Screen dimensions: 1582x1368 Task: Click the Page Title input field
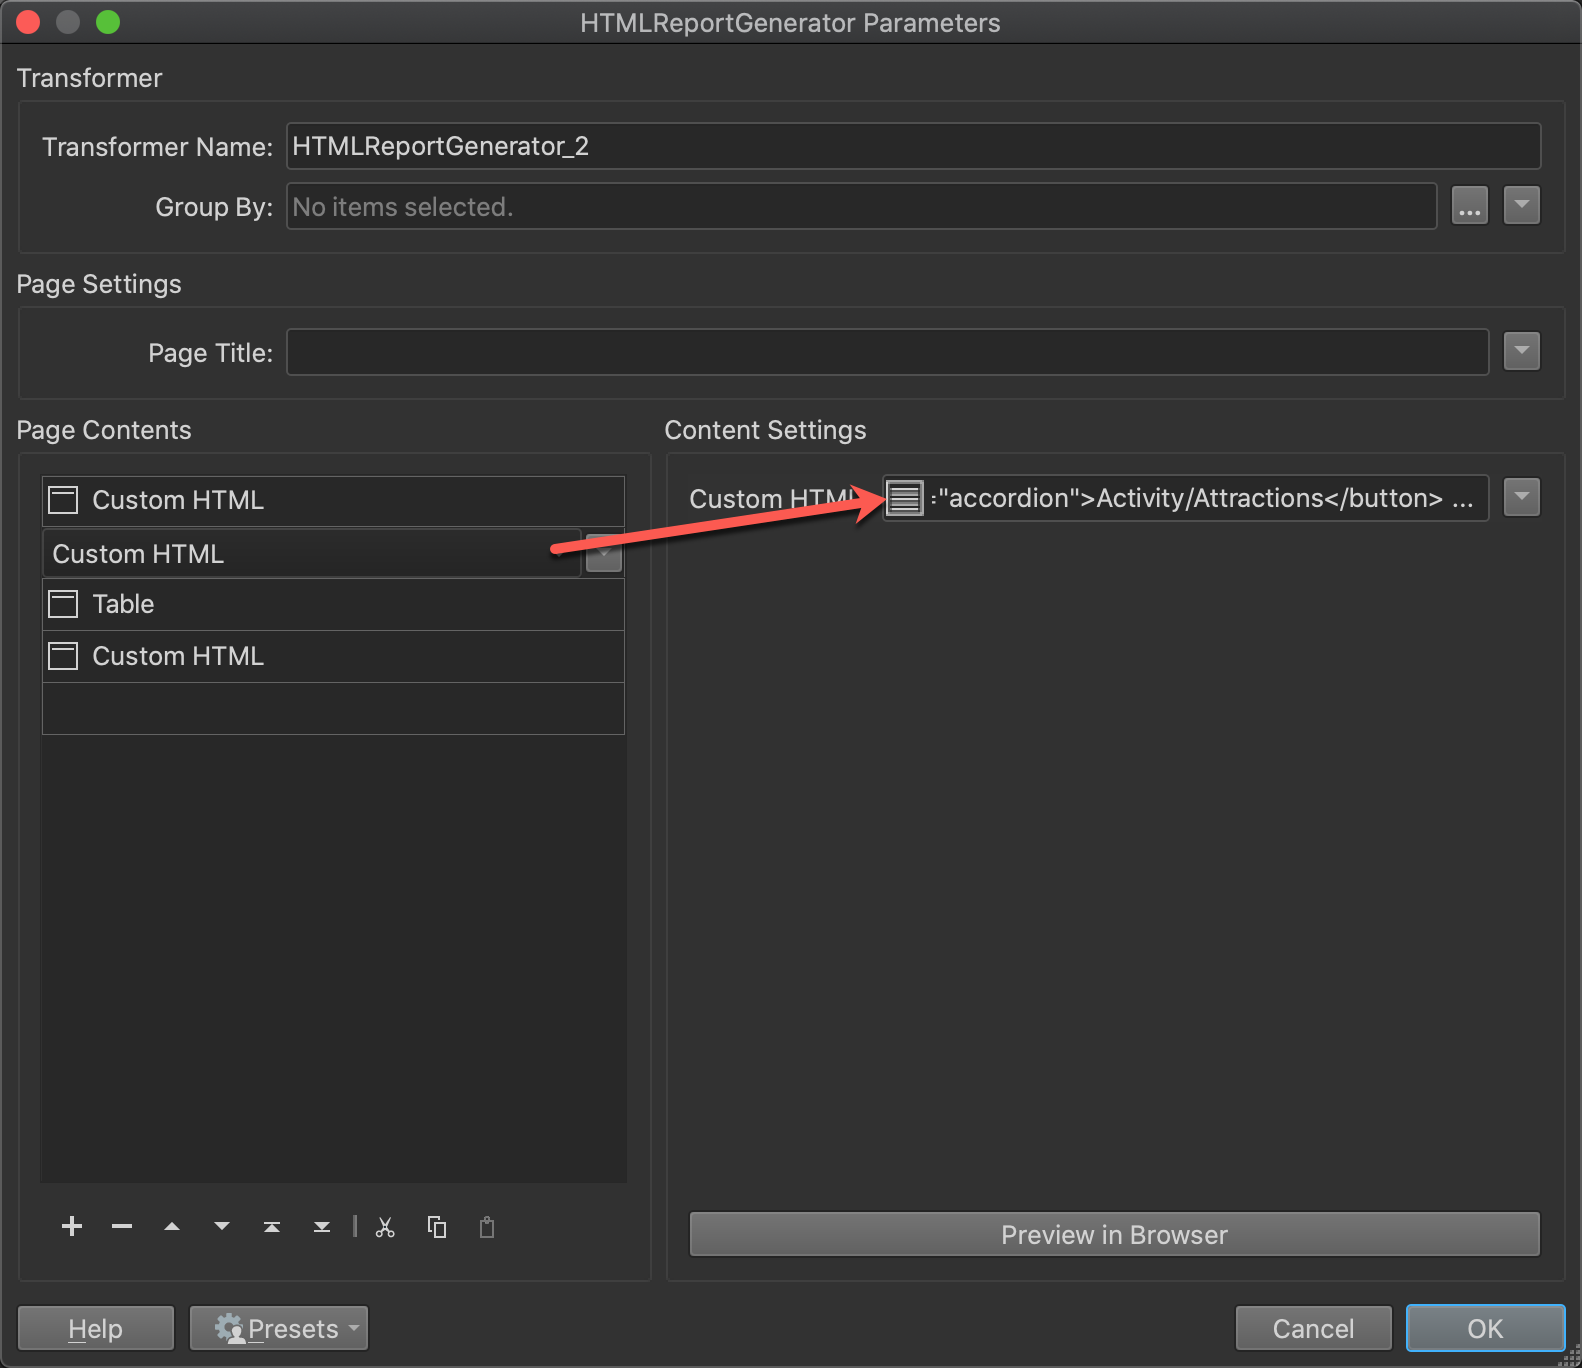(887, 352)
